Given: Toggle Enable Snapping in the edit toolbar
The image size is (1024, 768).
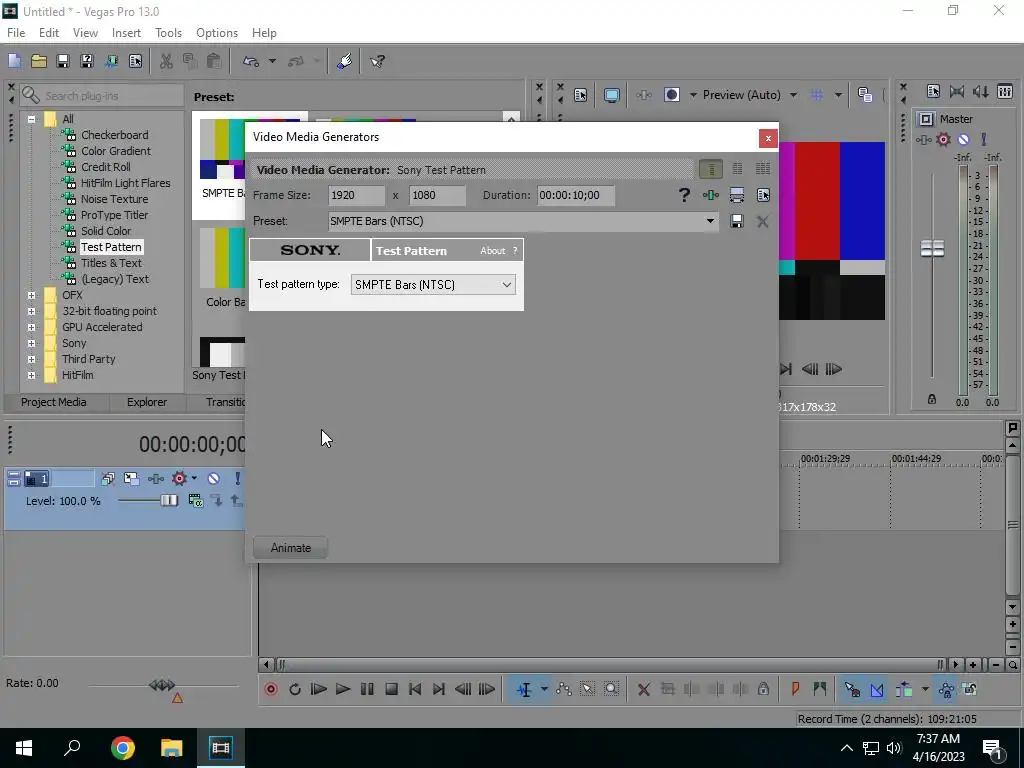Looking at the screenshot, I should coord(852,689).
